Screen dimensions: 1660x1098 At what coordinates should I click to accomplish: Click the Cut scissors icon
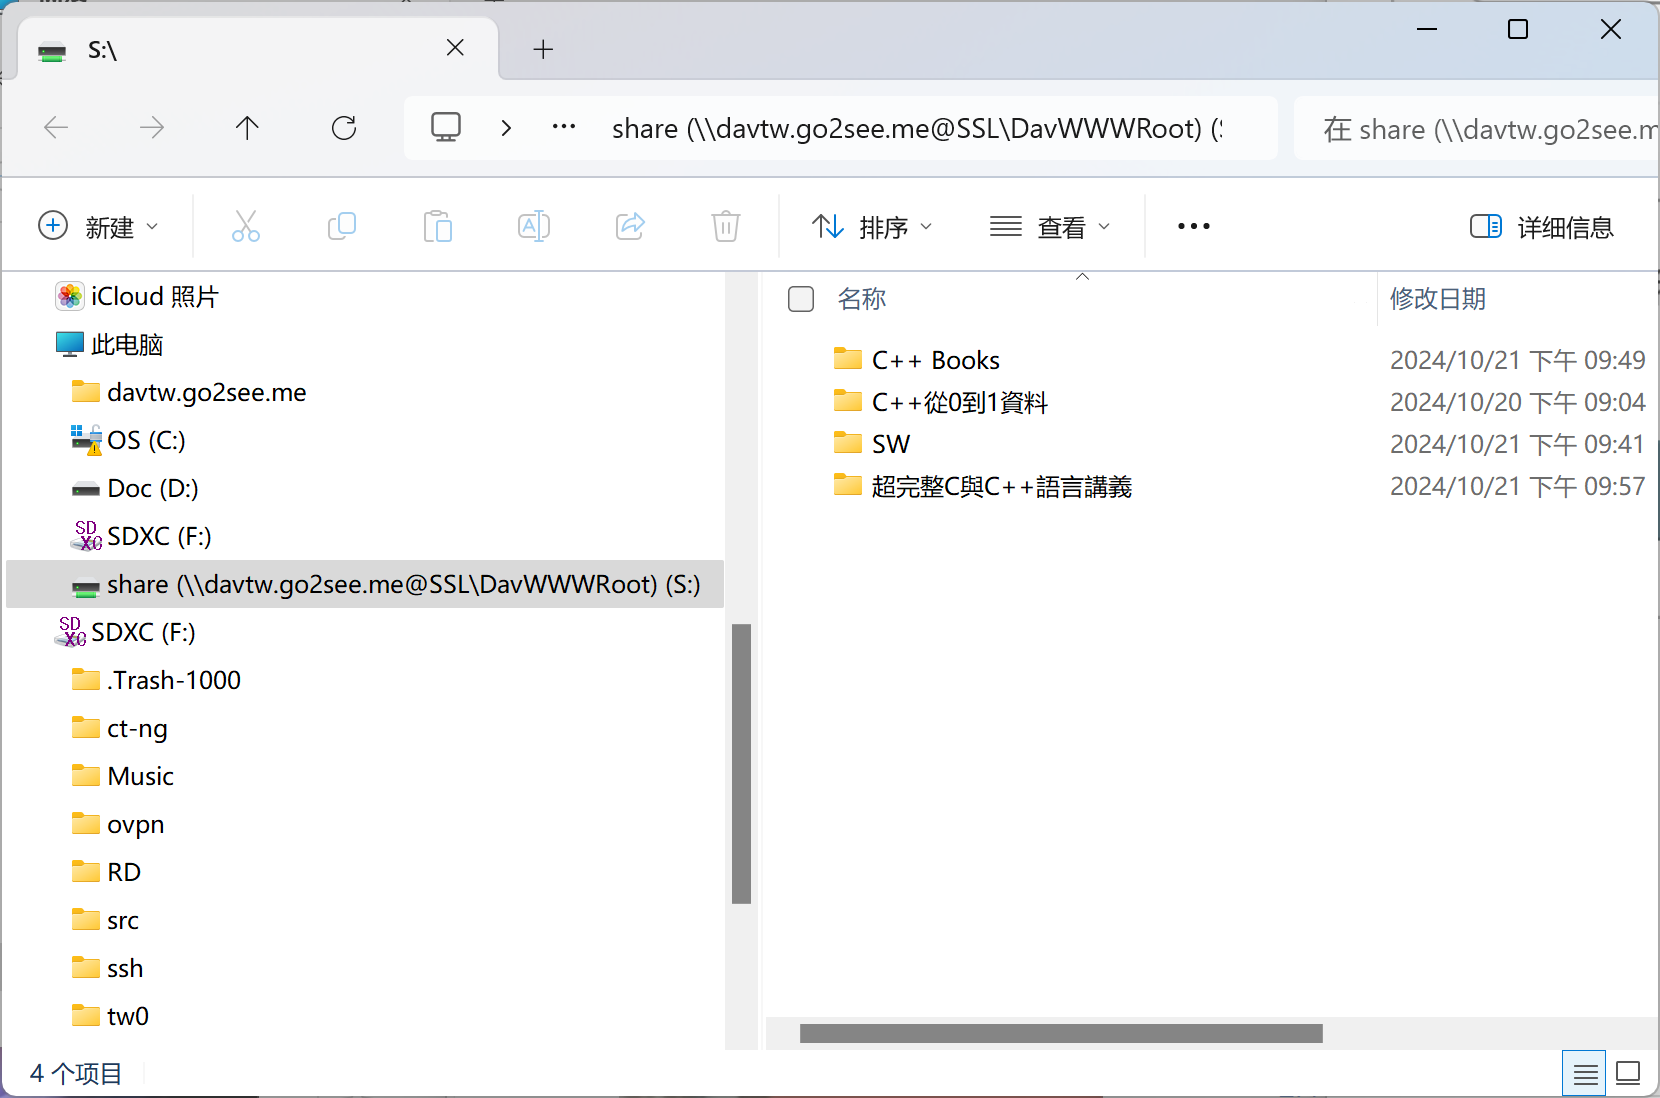coord(245,227)
